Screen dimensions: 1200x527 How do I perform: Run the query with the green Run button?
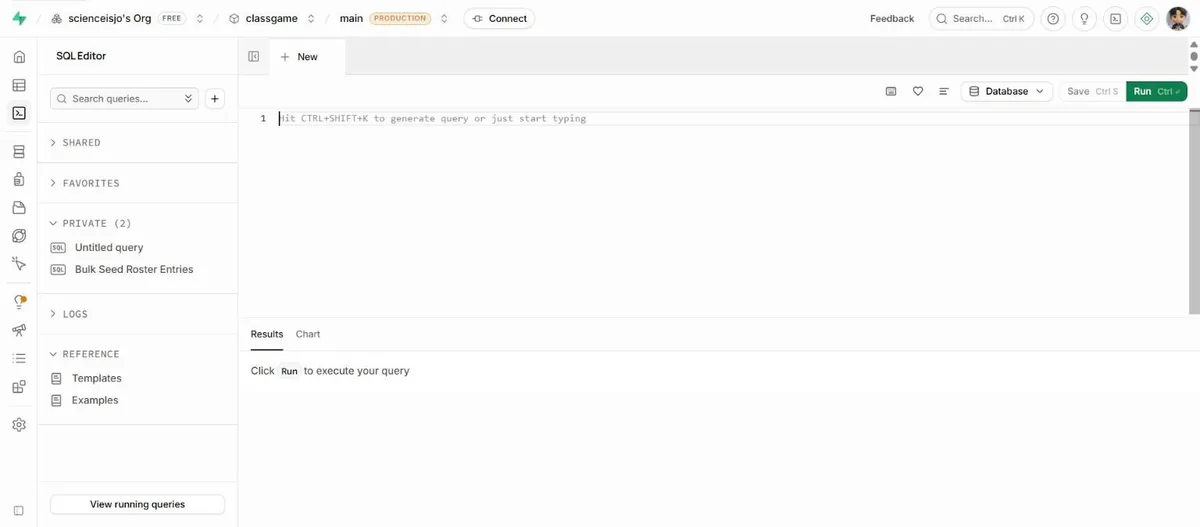point(1157,91)
